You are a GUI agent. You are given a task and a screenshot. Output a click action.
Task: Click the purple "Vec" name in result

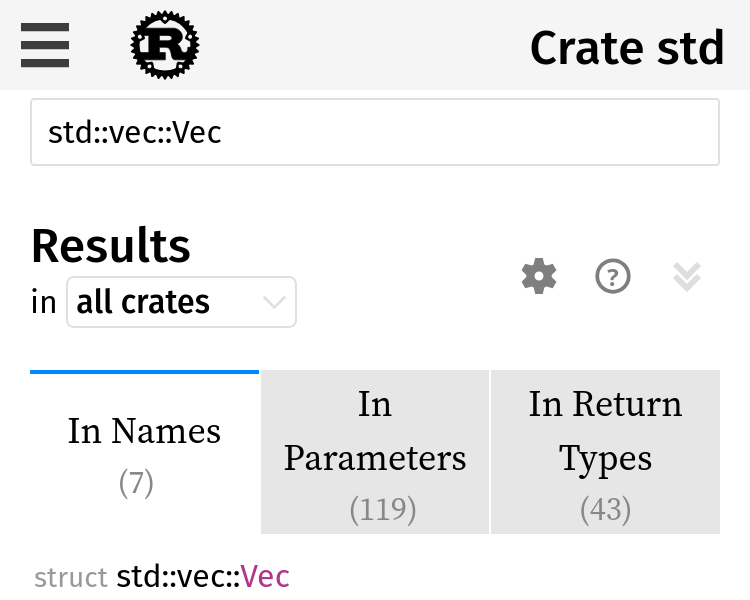[x=265, y=577]
